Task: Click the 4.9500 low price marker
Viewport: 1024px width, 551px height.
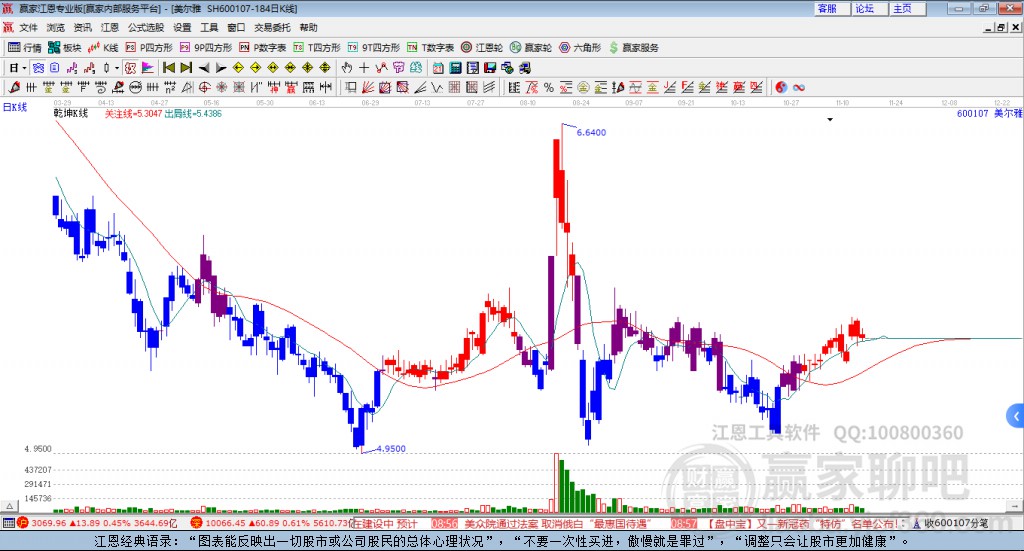Action: click(x=391, y=449)
